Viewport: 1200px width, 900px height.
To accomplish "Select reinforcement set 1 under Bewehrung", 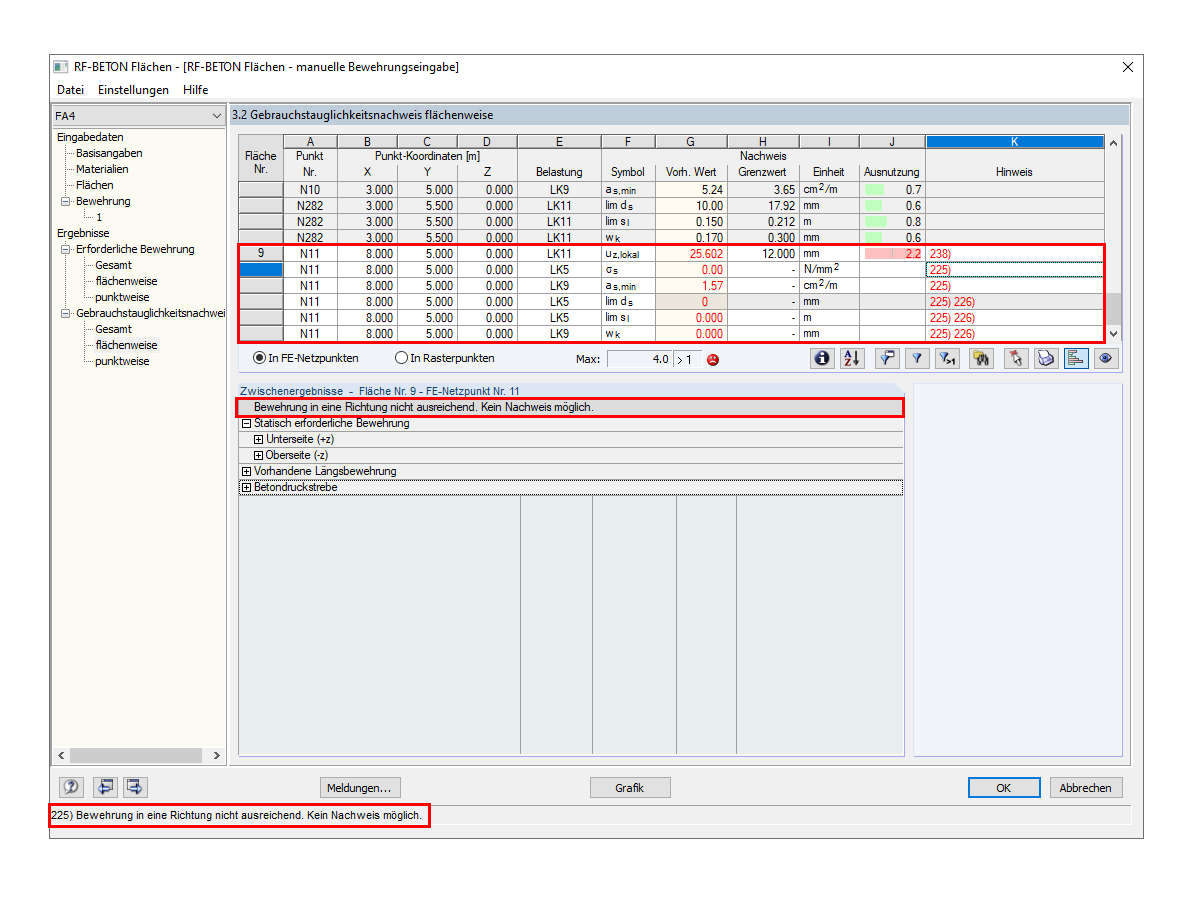I will click(x=99, y=217).
